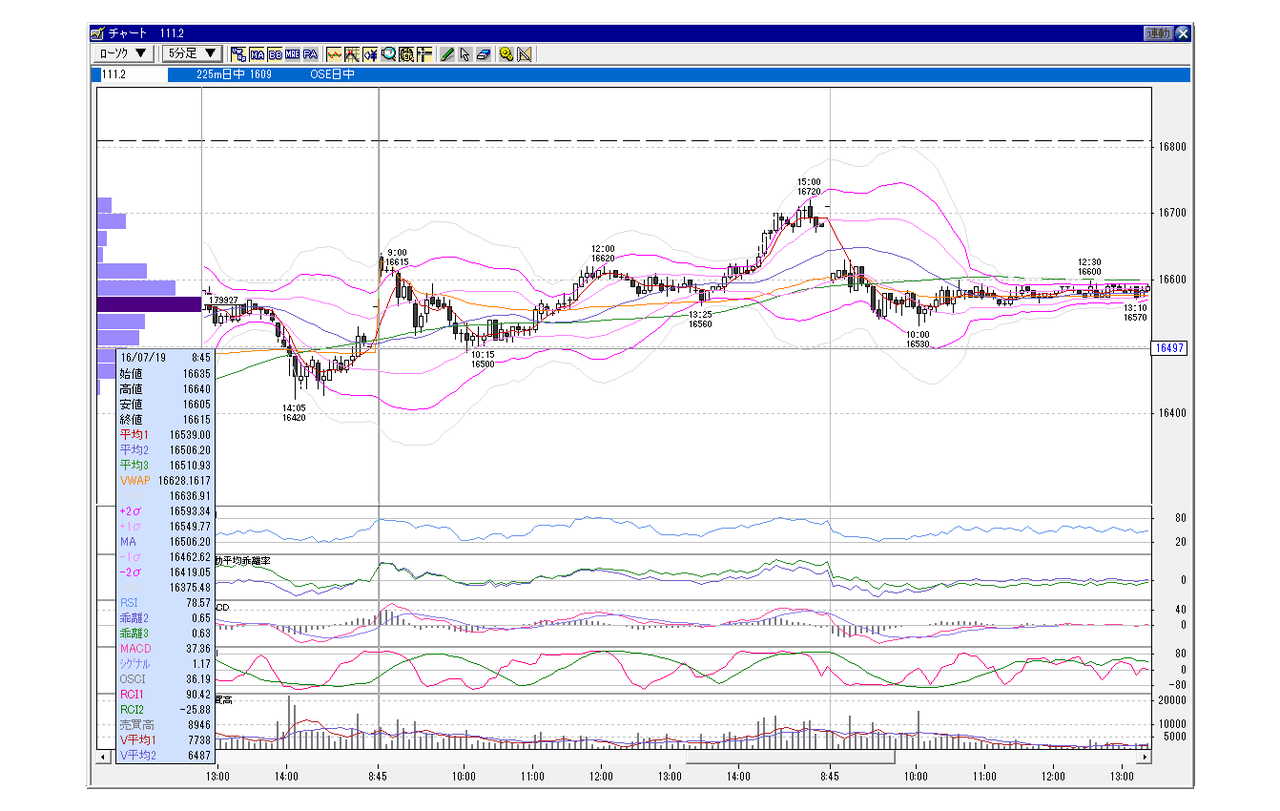
Task: Click the 13:25 16560 annotation
Action: point(700,319)
